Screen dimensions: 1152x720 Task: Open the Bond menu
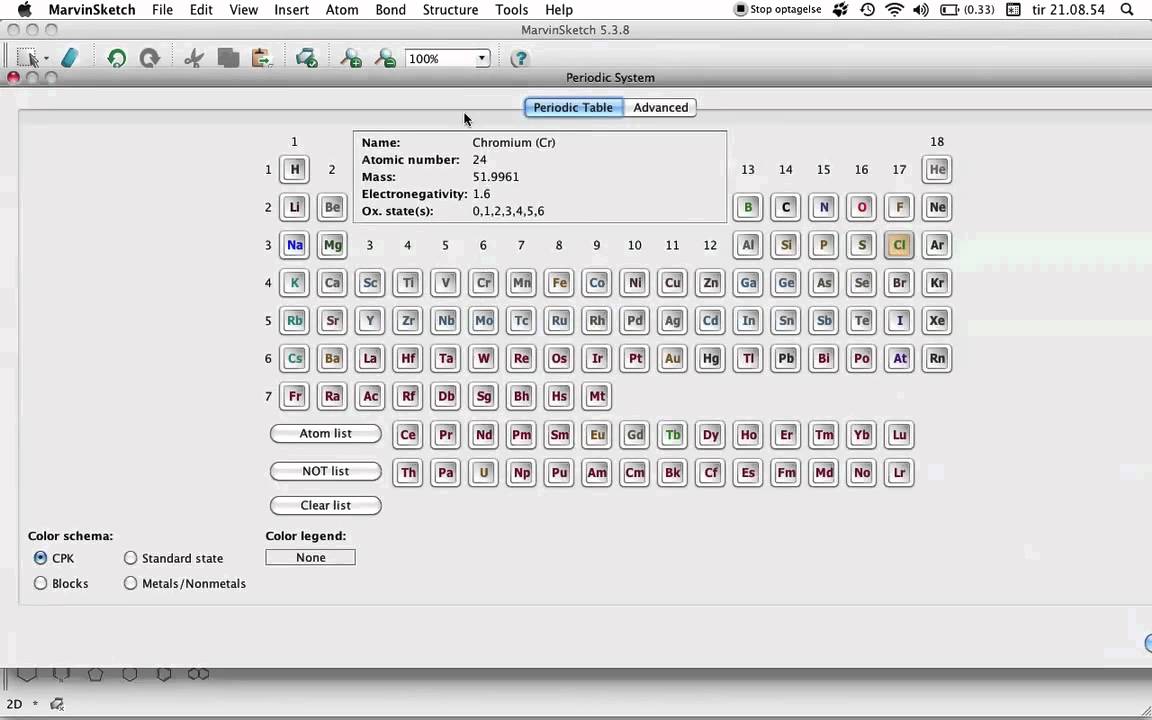coord(390,10)
